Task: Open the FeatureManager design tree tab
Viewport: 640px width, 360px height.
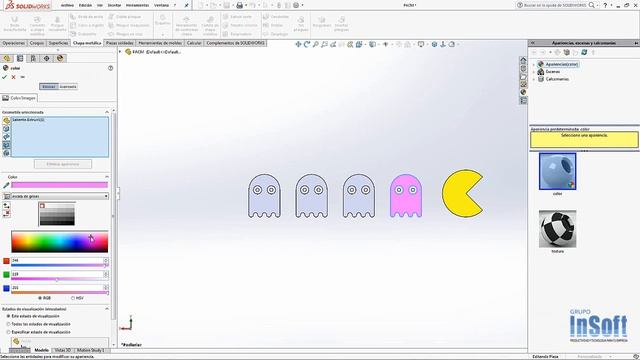Action: point(7,58)
